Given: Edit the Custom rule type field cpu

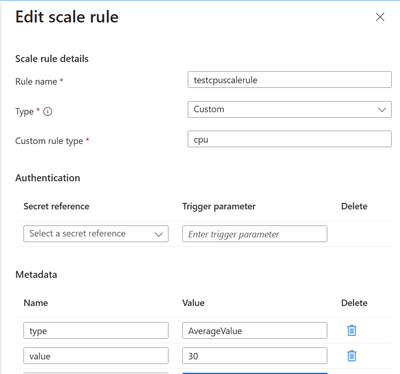Looking at the screenshot, I should [x=289, y=139].
